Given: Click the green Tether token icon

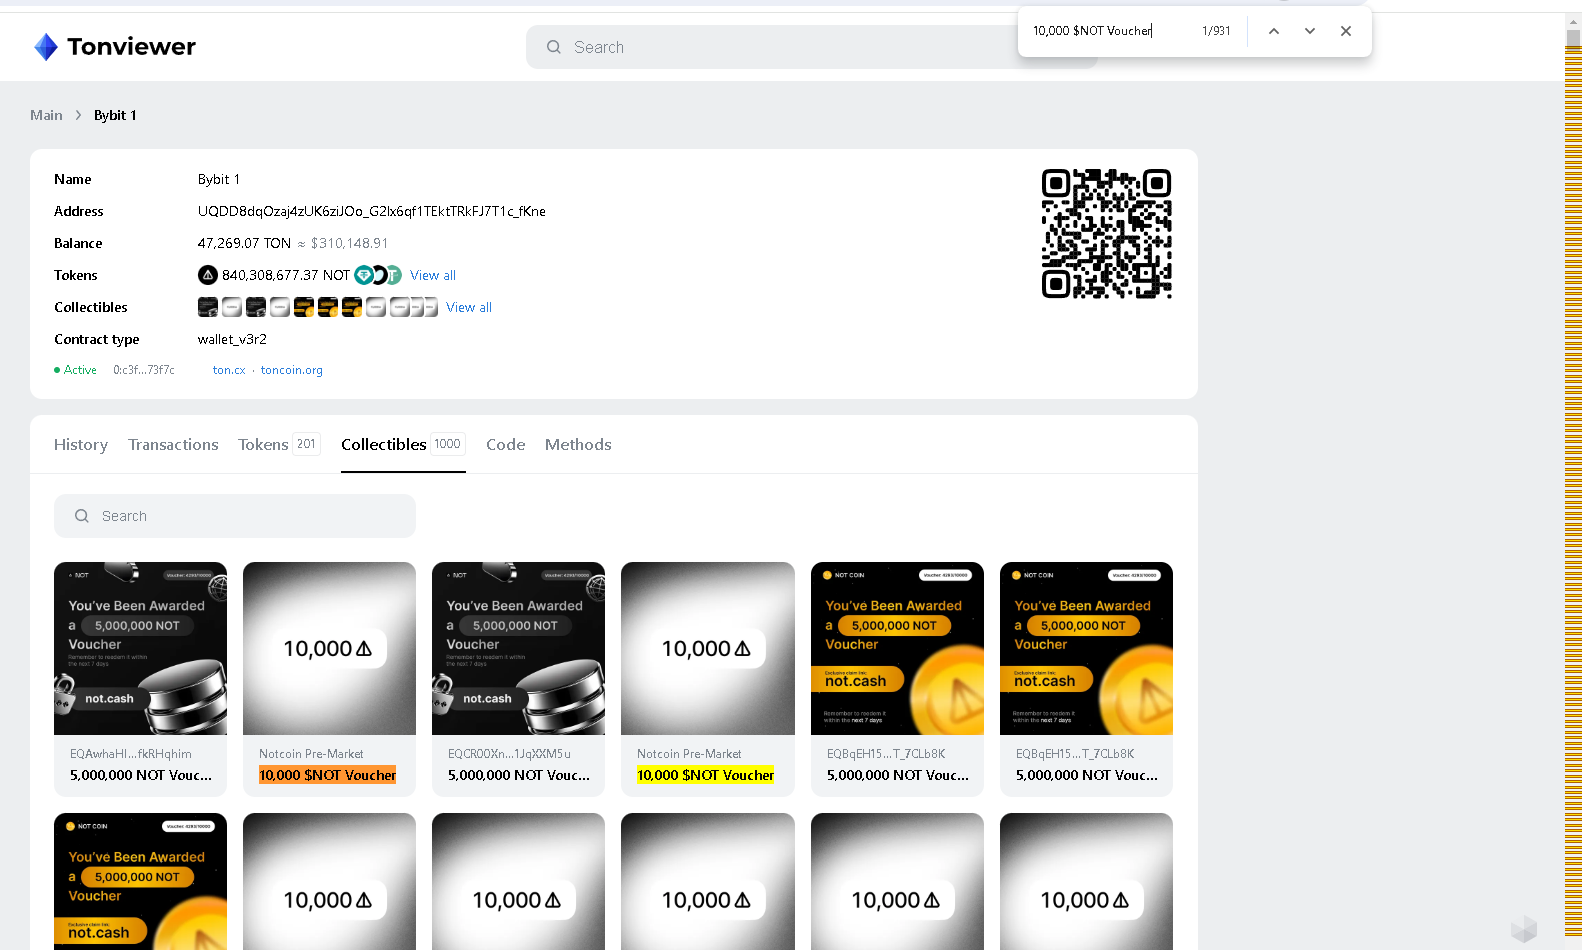Looking at the screenshot, I should [x=393, y=275].
